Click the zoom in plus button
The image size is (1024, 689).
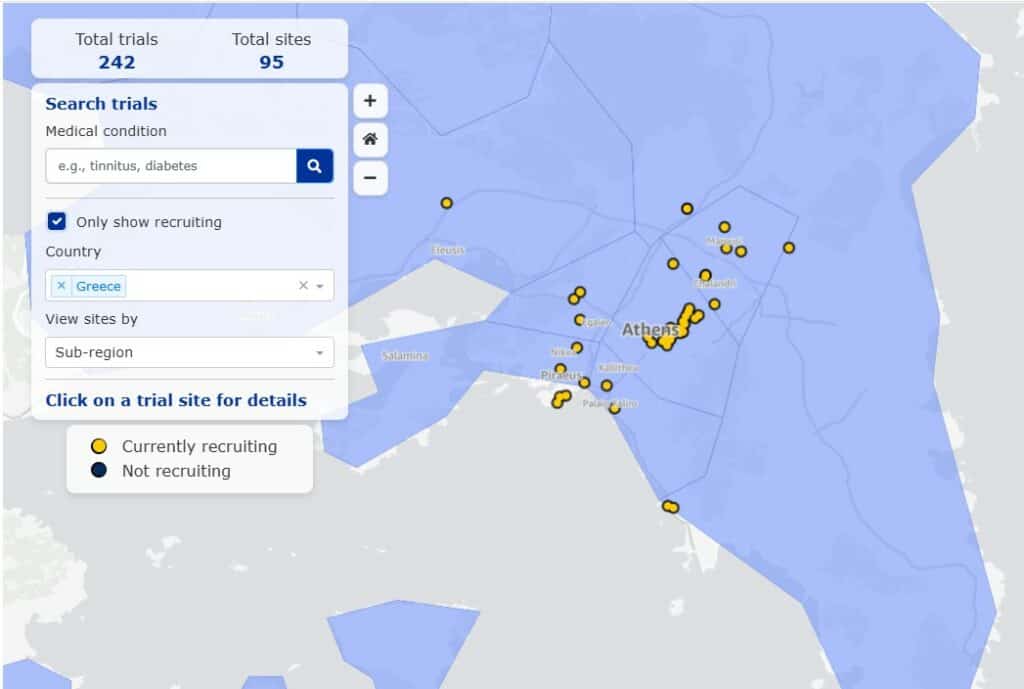point(370,101)
